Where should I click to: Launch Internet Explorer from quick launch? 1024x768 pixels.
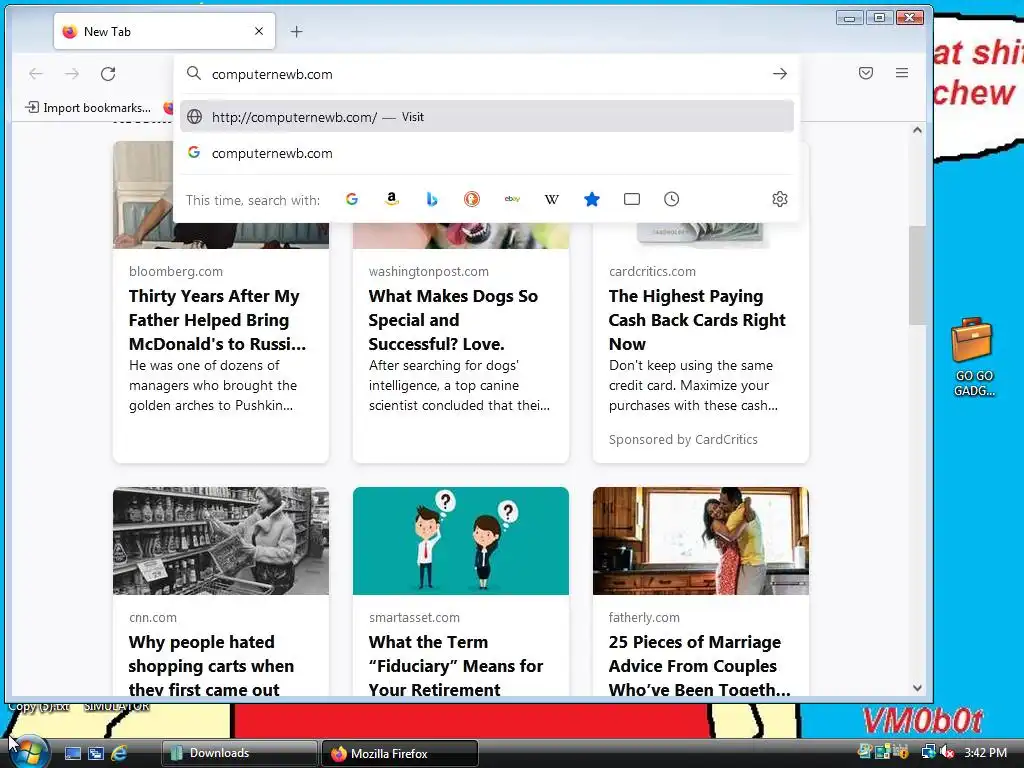pos(120,753)
